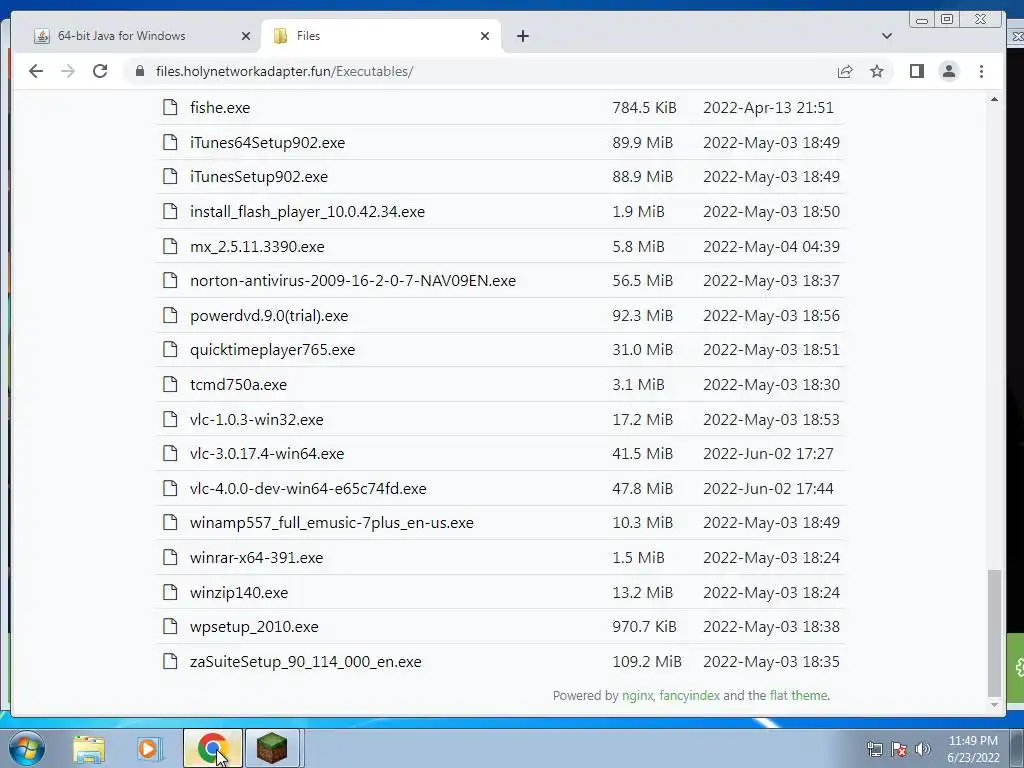Download wpsetup_2010.exe
The image size is (1024, 768).
(x=254, y=627)
